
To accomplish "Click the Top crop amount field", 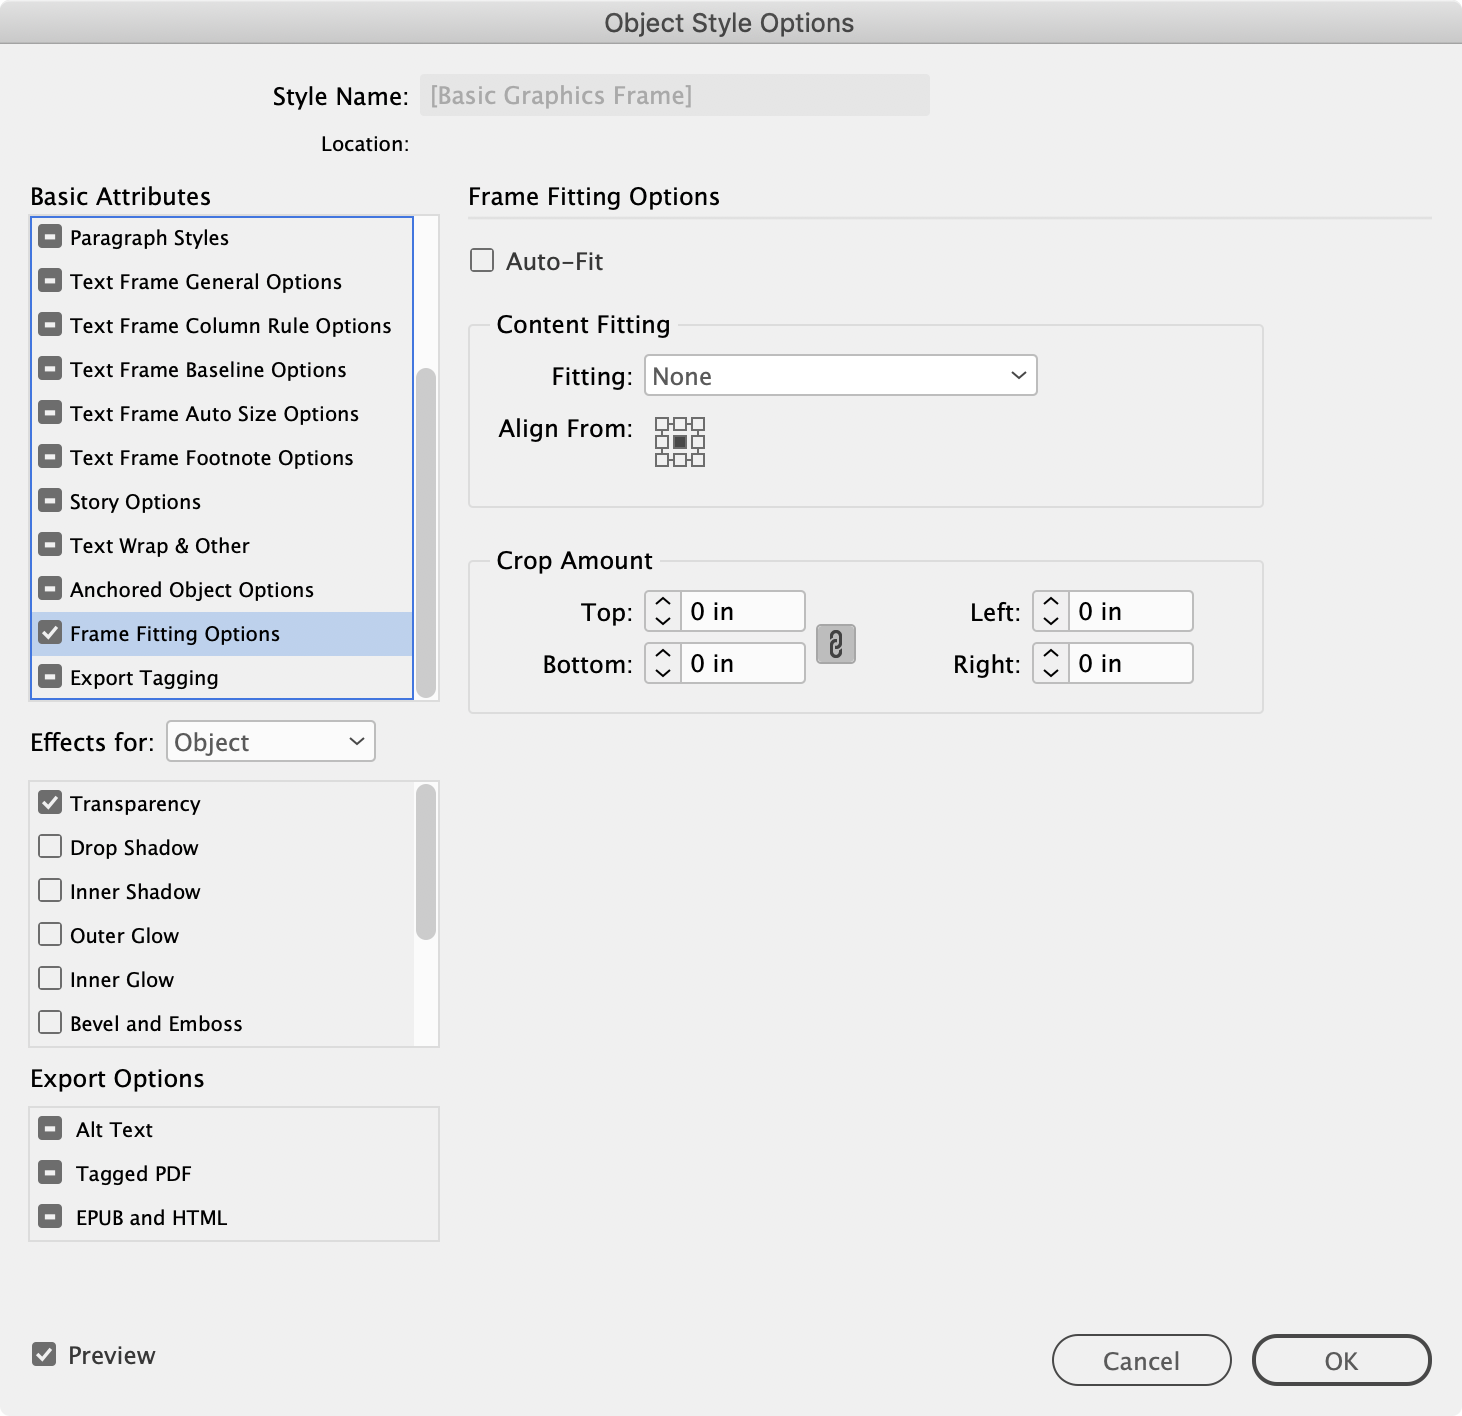I will coord(743,611).
